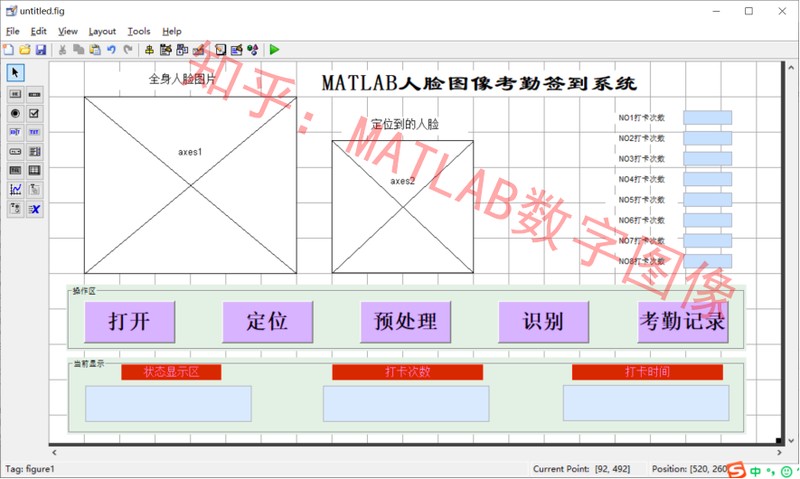Image resolution: width=800 pixels, height=479 pixels.
Task: Click the vertical scrollbar up arrow
Action: click(x=791, y=67)
